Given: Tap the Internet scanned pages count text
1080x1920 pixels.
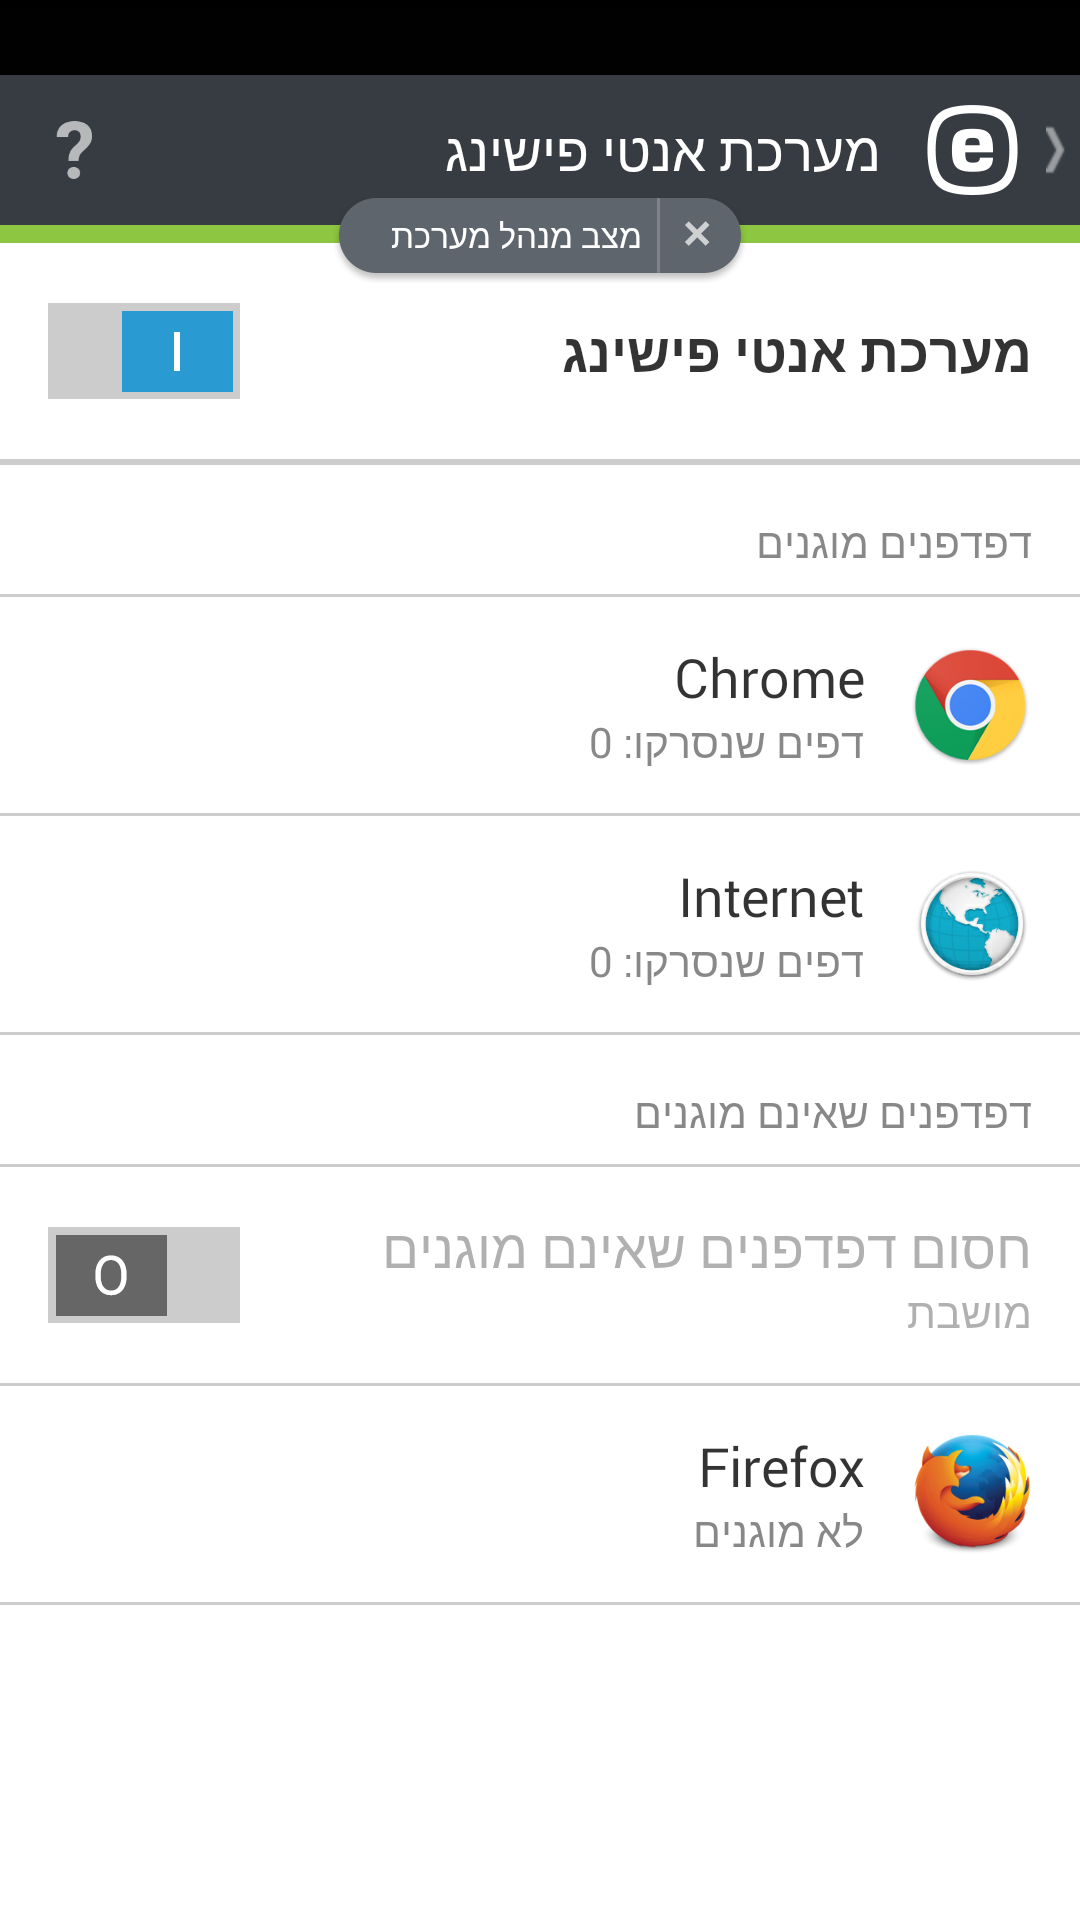Looking at the screenshot, I should coord(726,963).
